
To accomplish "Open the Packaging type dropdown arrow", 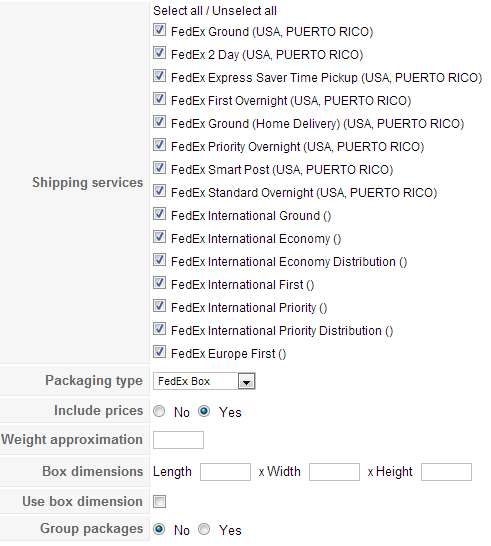I will coord(247,381).
